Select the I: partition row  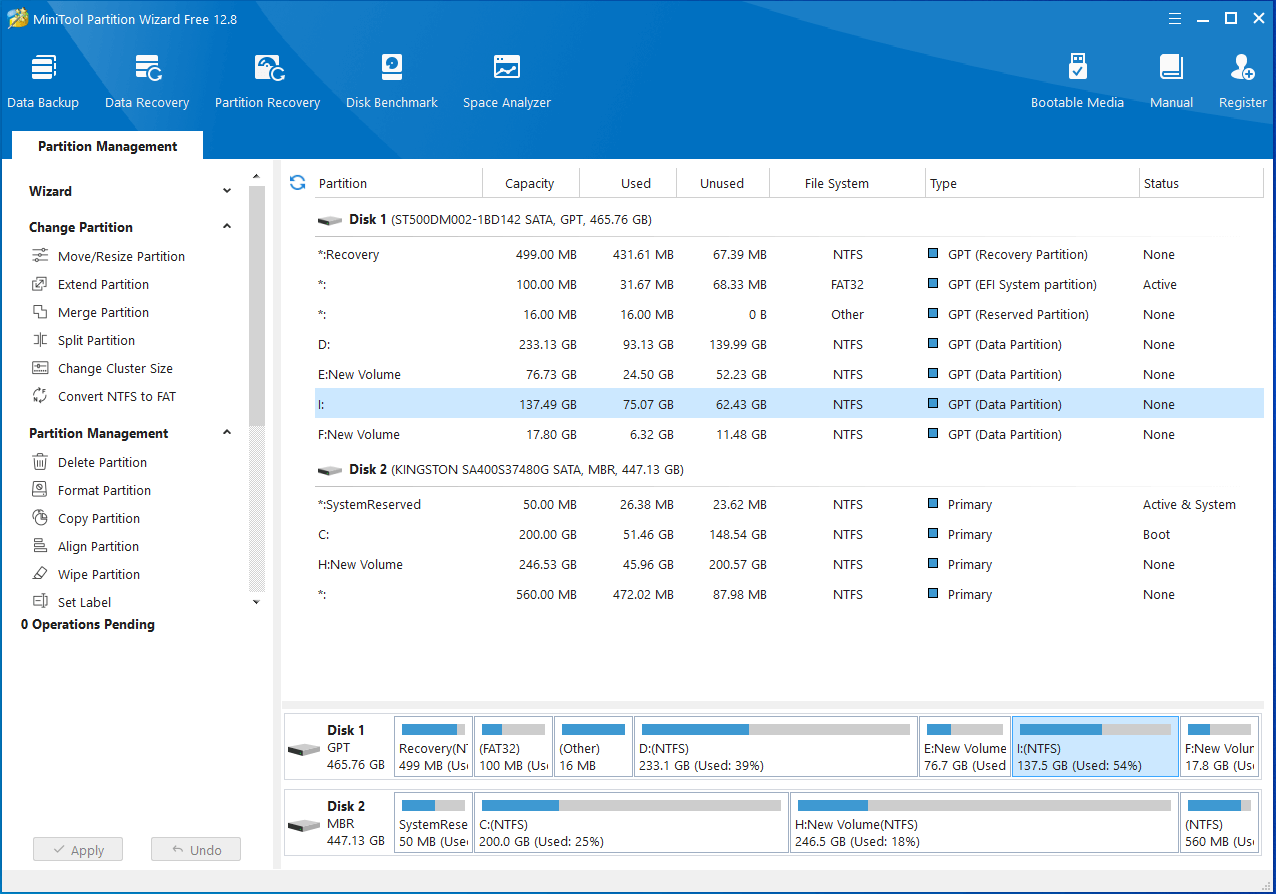point(789,404)
